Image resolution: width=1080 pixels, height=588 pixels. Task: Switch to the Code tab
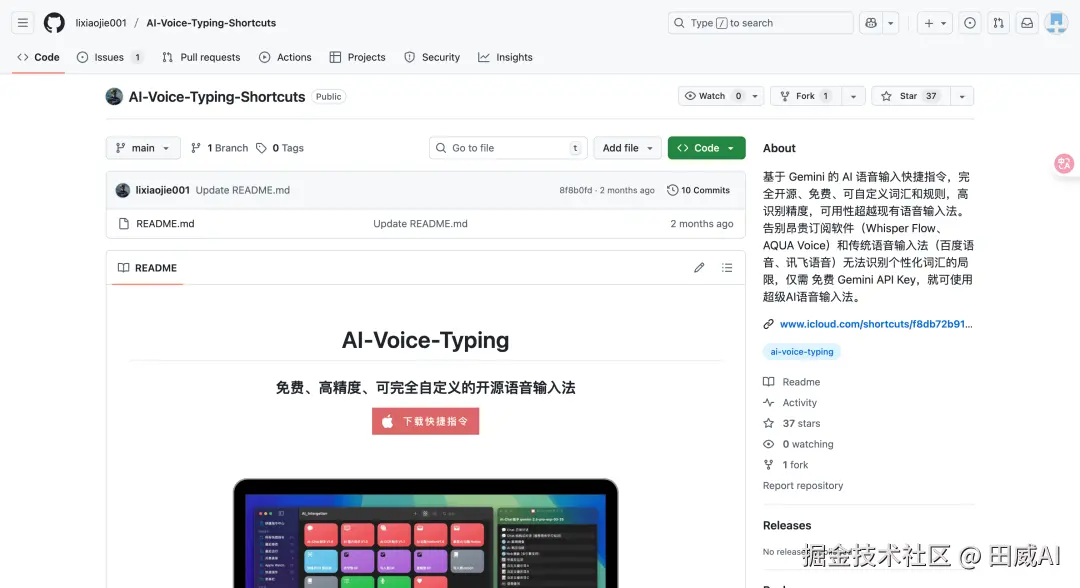coord(39,57)
